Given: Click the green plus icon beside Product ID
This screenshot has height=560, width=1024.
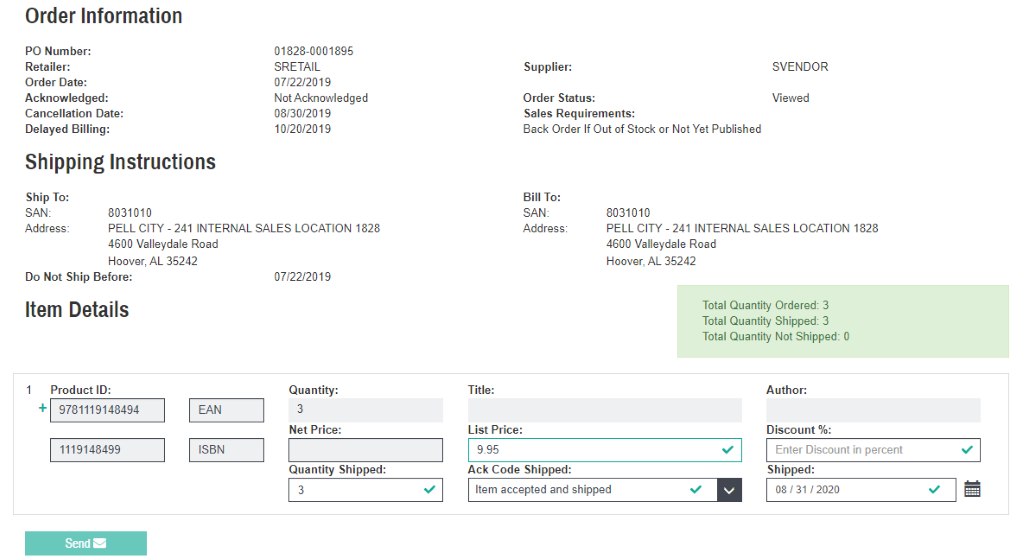Looking at the screenshot, I should 42,409.
